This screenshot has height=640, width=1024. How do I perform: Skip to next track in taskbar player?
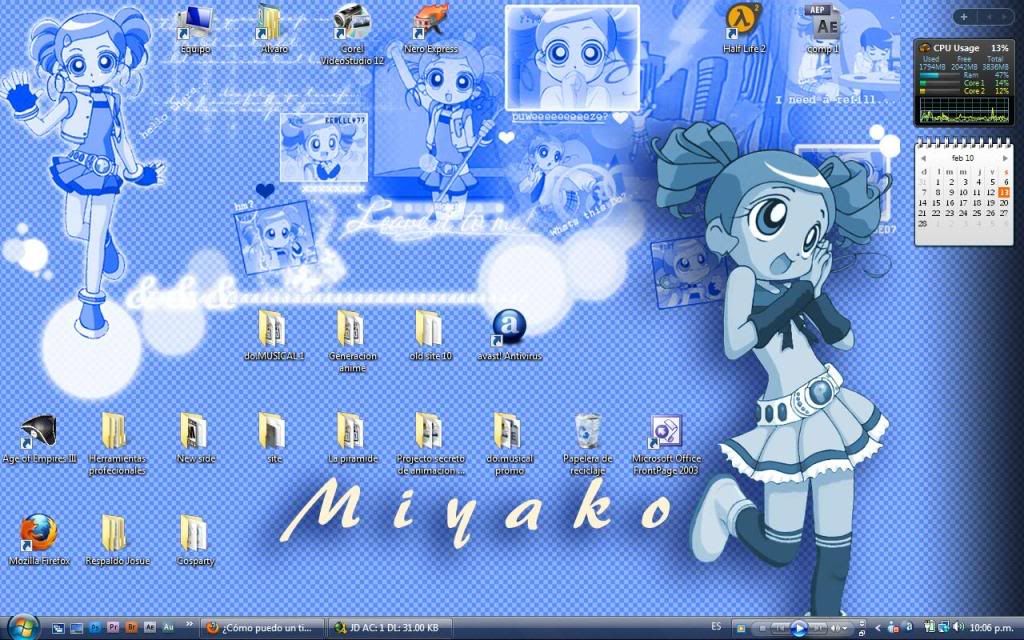818,628
